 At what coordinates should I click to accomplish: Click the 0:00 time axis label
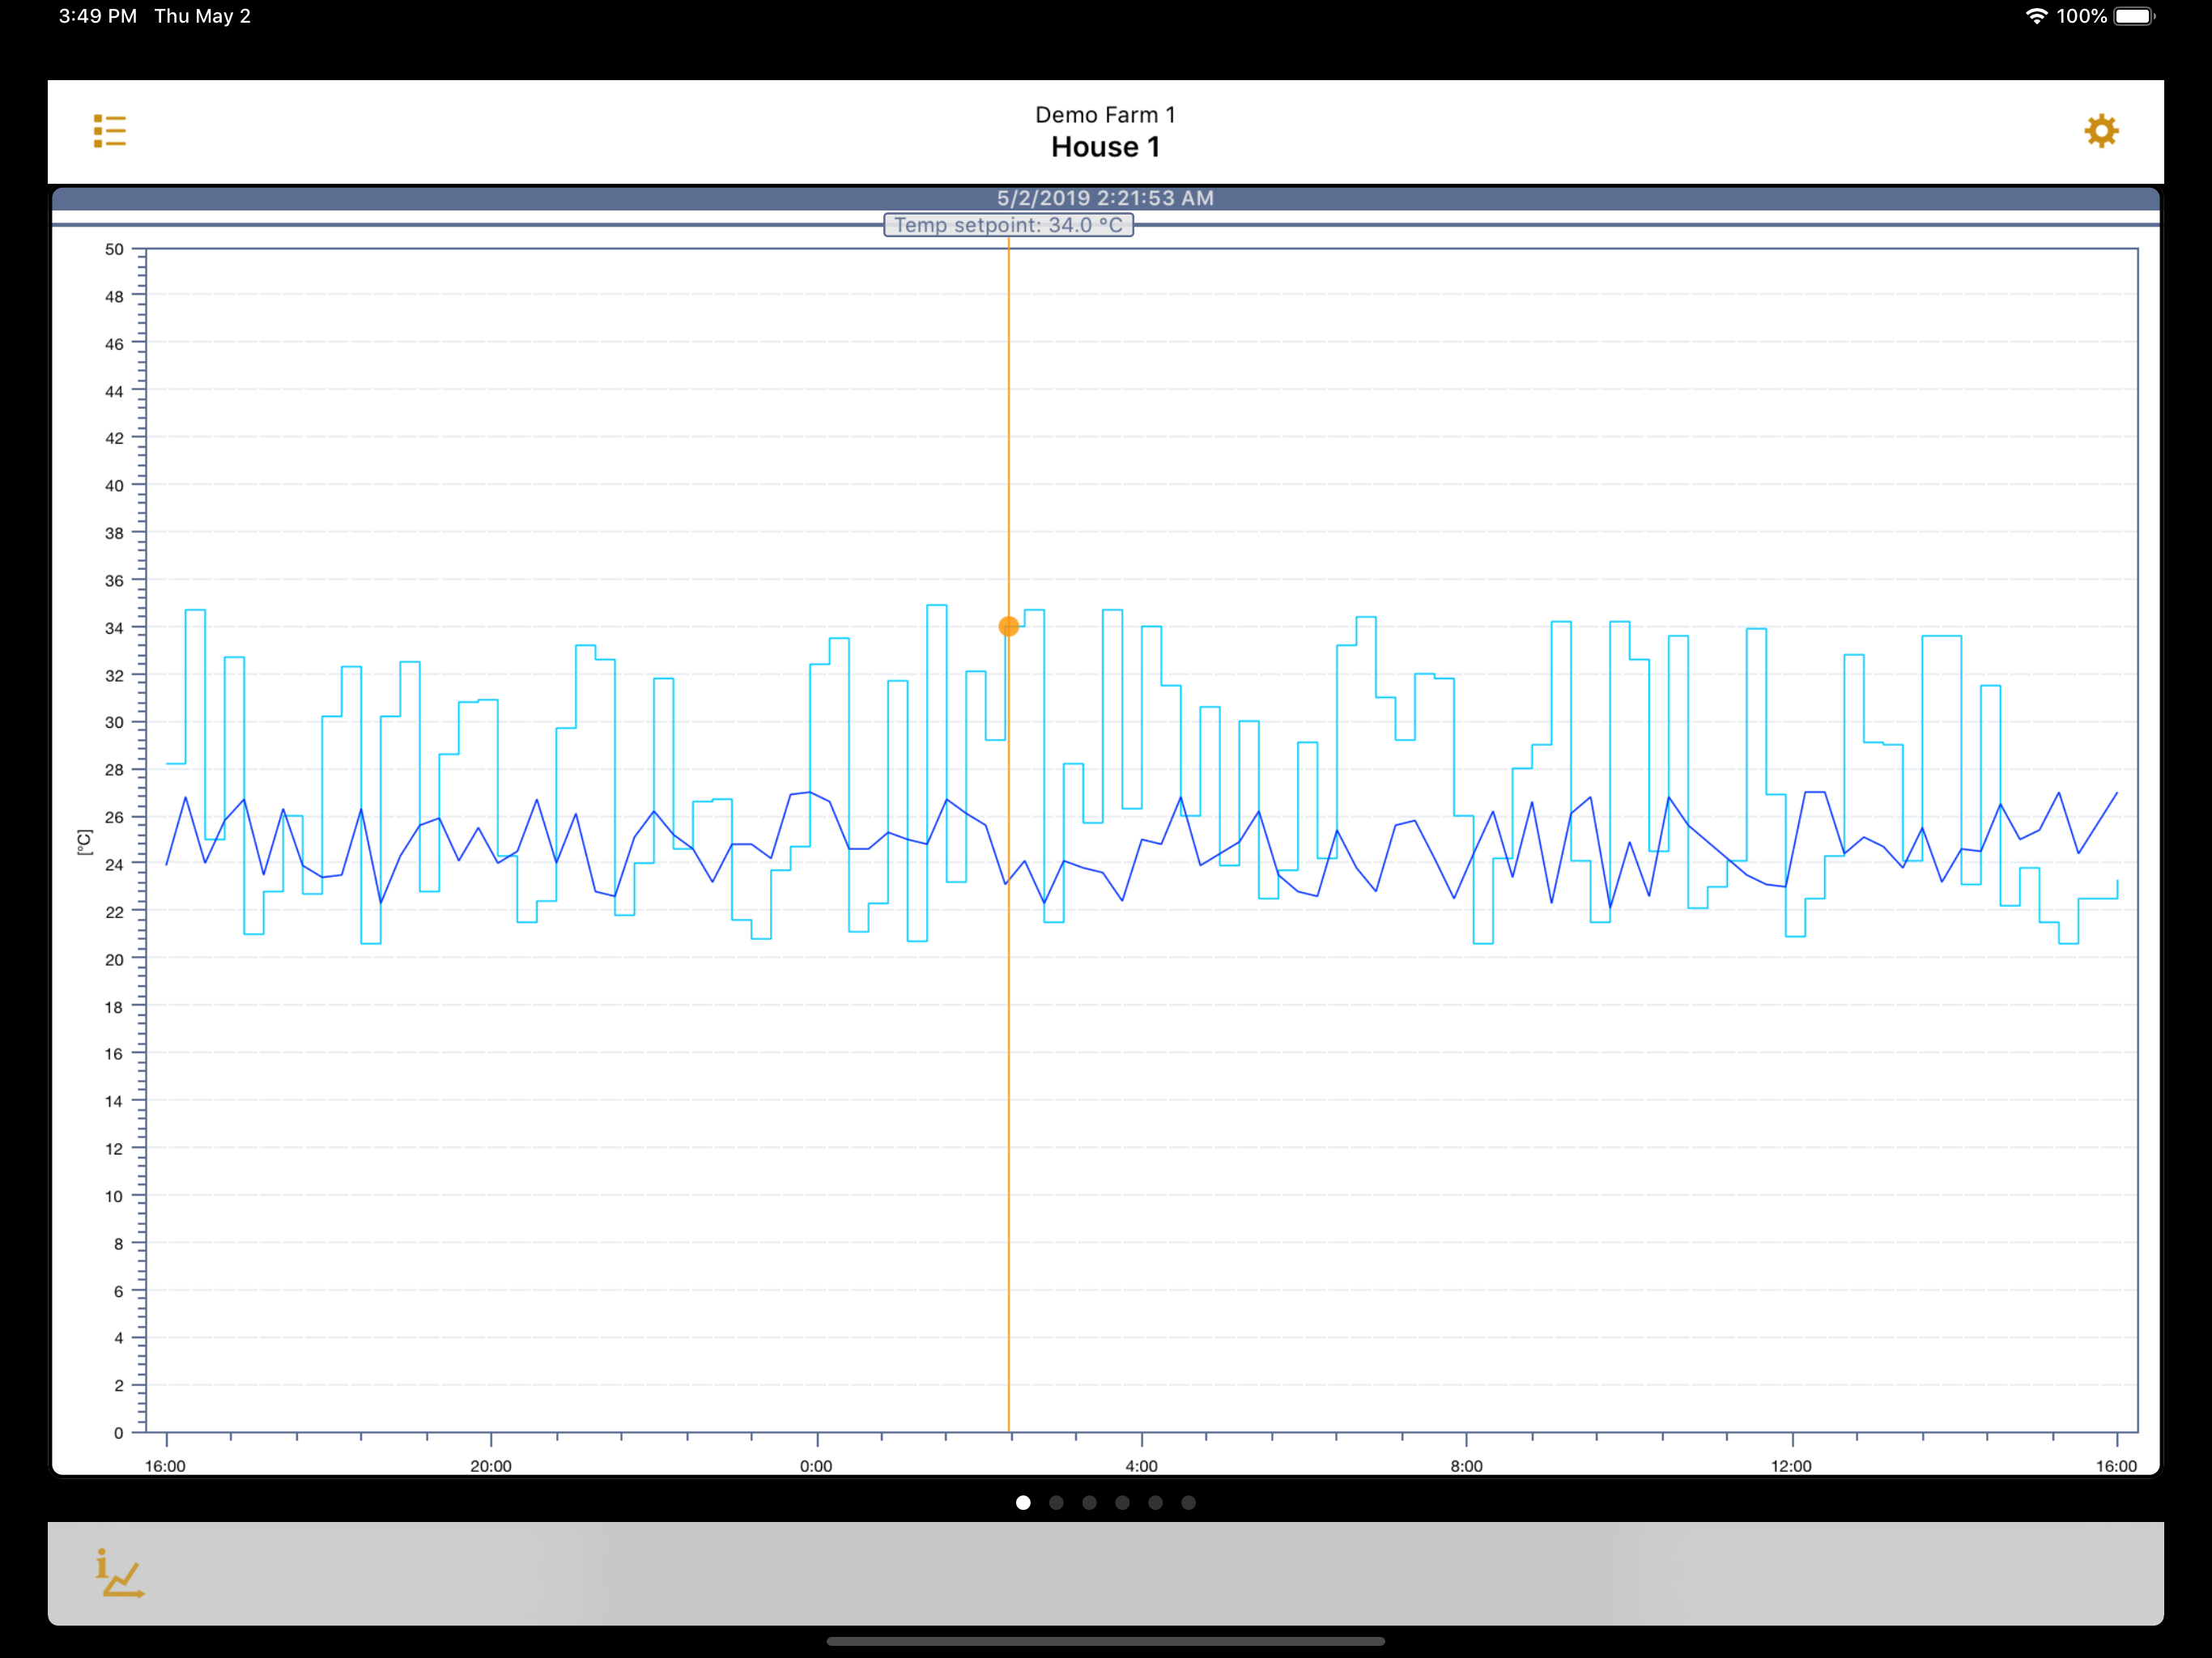(816, 1466)
